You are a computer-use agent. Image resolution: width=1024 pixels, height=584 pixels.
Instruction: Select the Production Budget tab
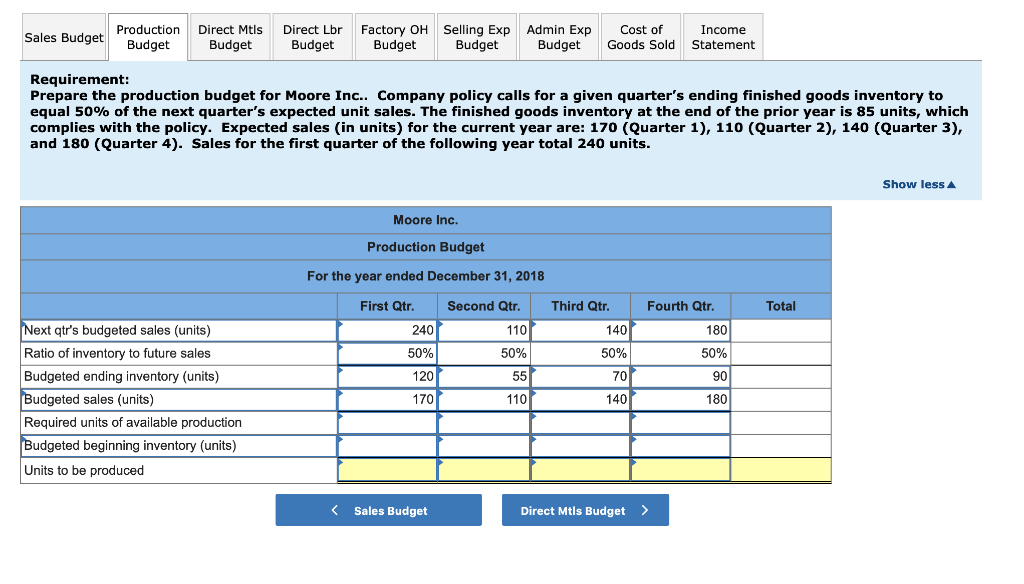(x=147, y=37)
